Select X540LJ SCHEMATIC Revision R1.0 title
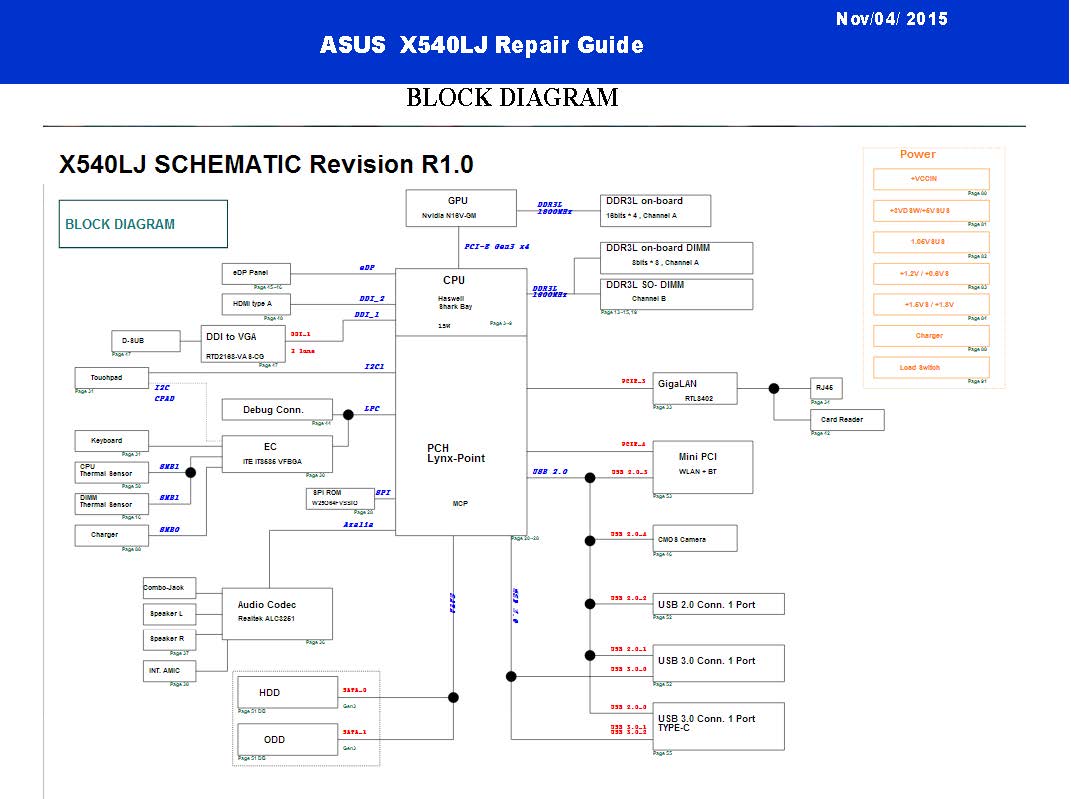Screen dimensions: 1071x799 (266, 165)
